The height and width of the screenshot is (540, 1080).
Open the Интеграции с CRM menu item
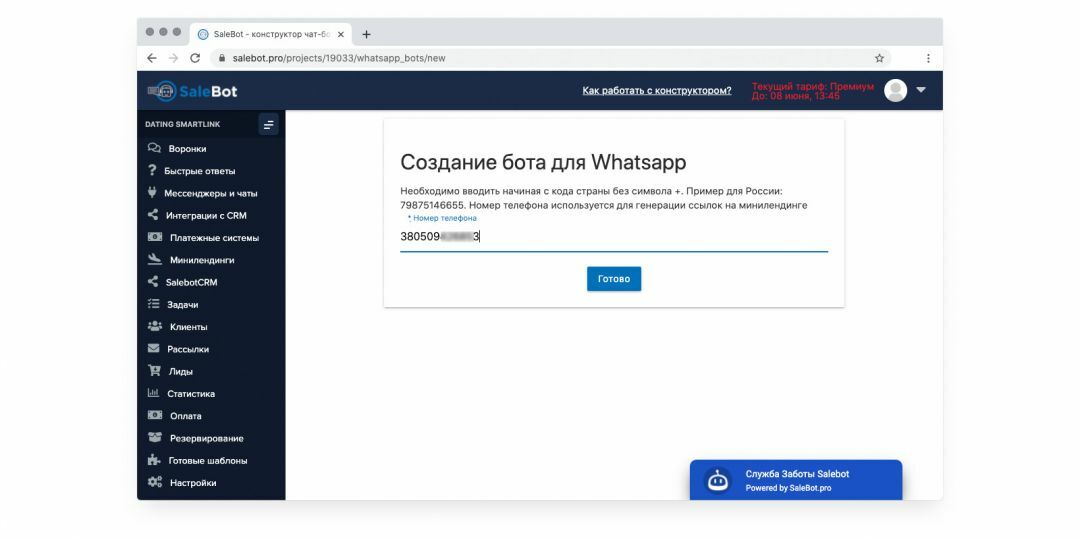point(206,216)
